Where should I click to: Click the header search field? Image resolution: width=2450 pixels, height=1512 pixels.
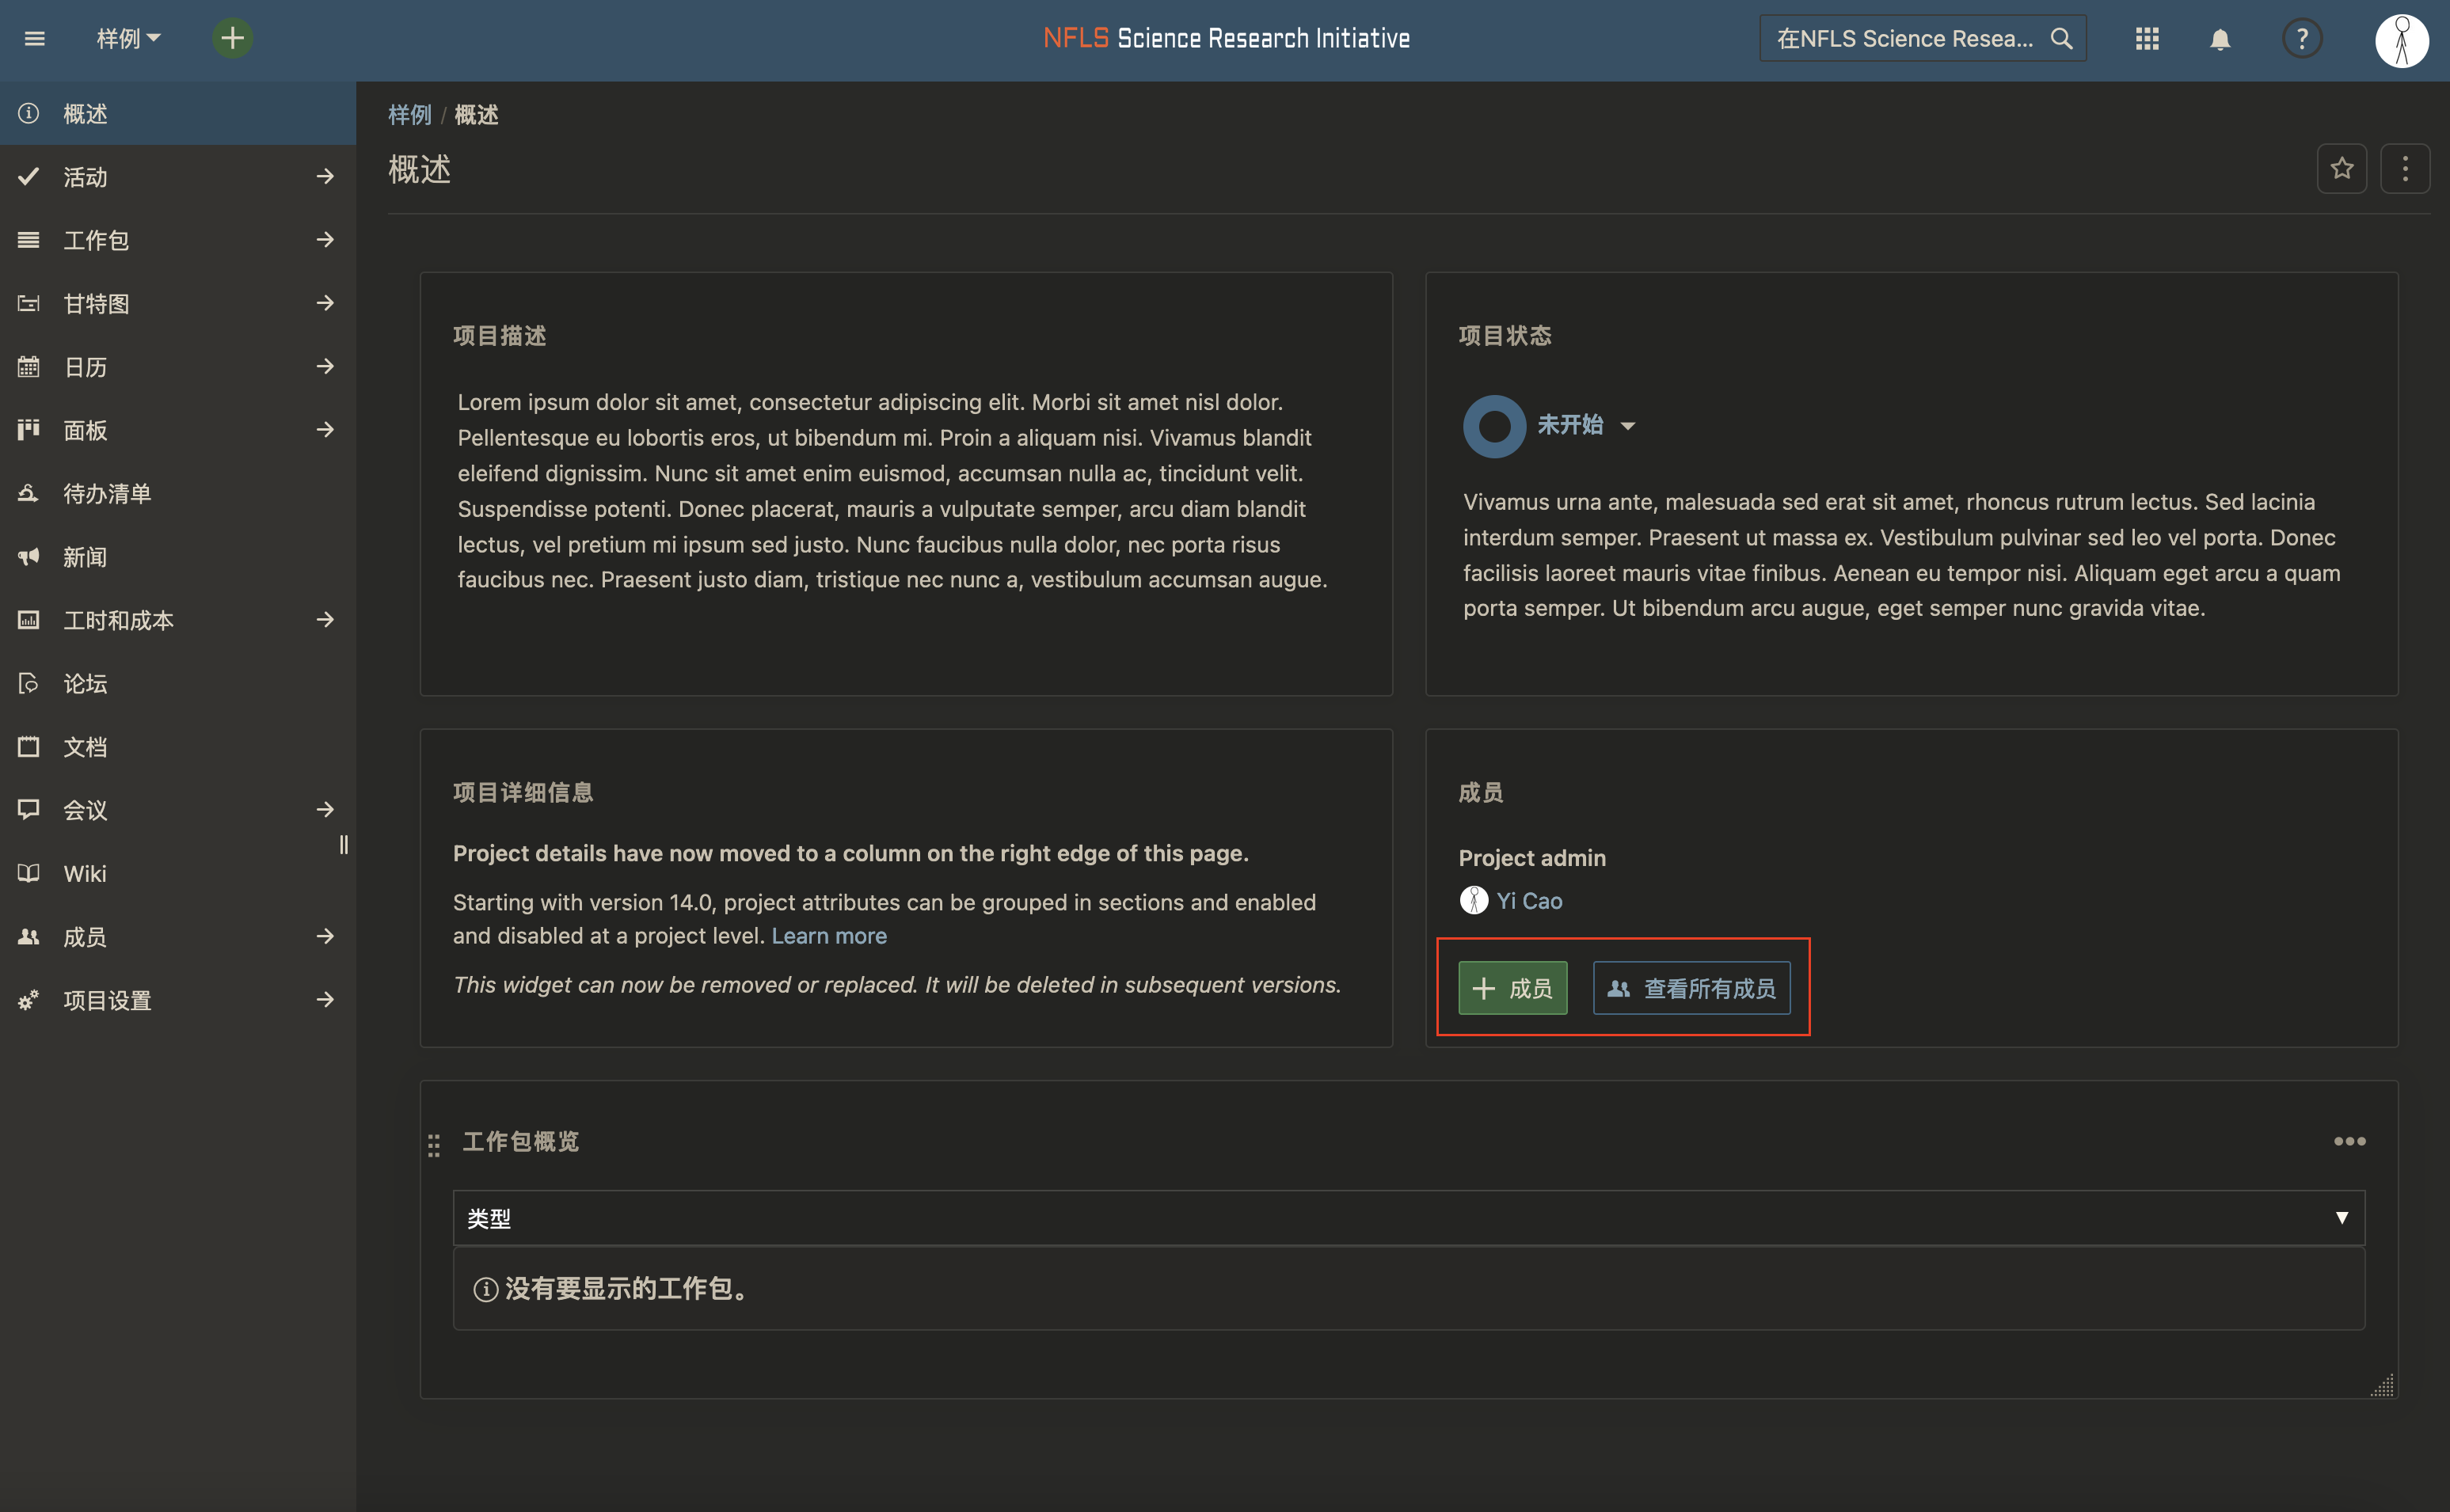1905,39
